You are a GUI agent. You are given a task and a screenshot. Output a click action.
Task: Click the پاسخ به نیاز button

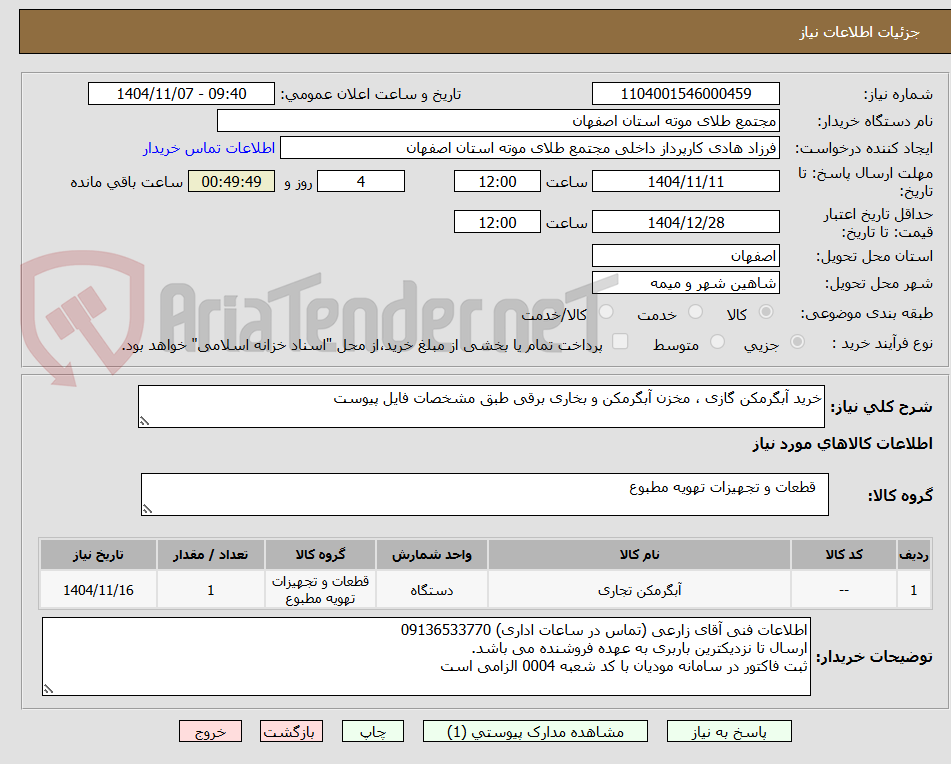[729, 731]
